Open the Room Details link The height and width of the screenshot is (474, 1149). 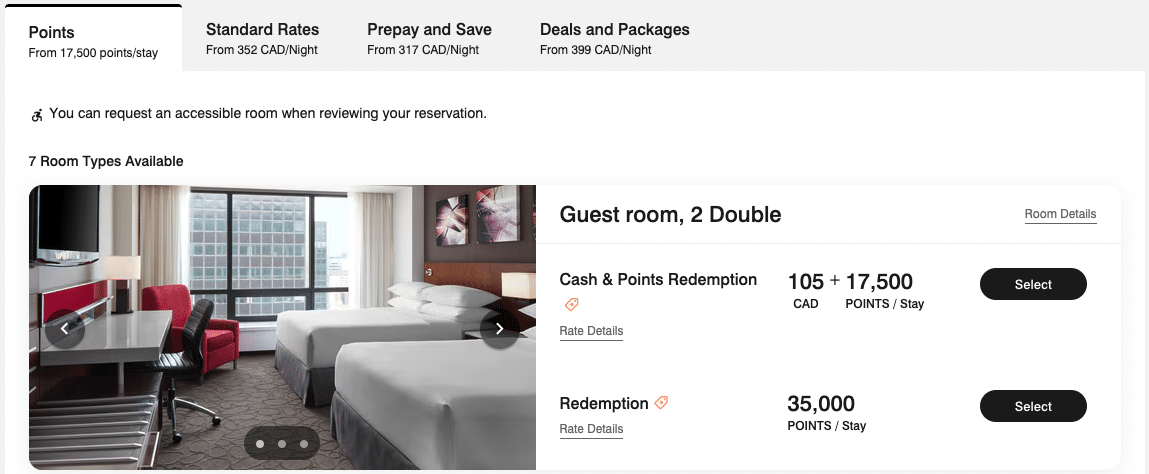(x=1060, y=214)
